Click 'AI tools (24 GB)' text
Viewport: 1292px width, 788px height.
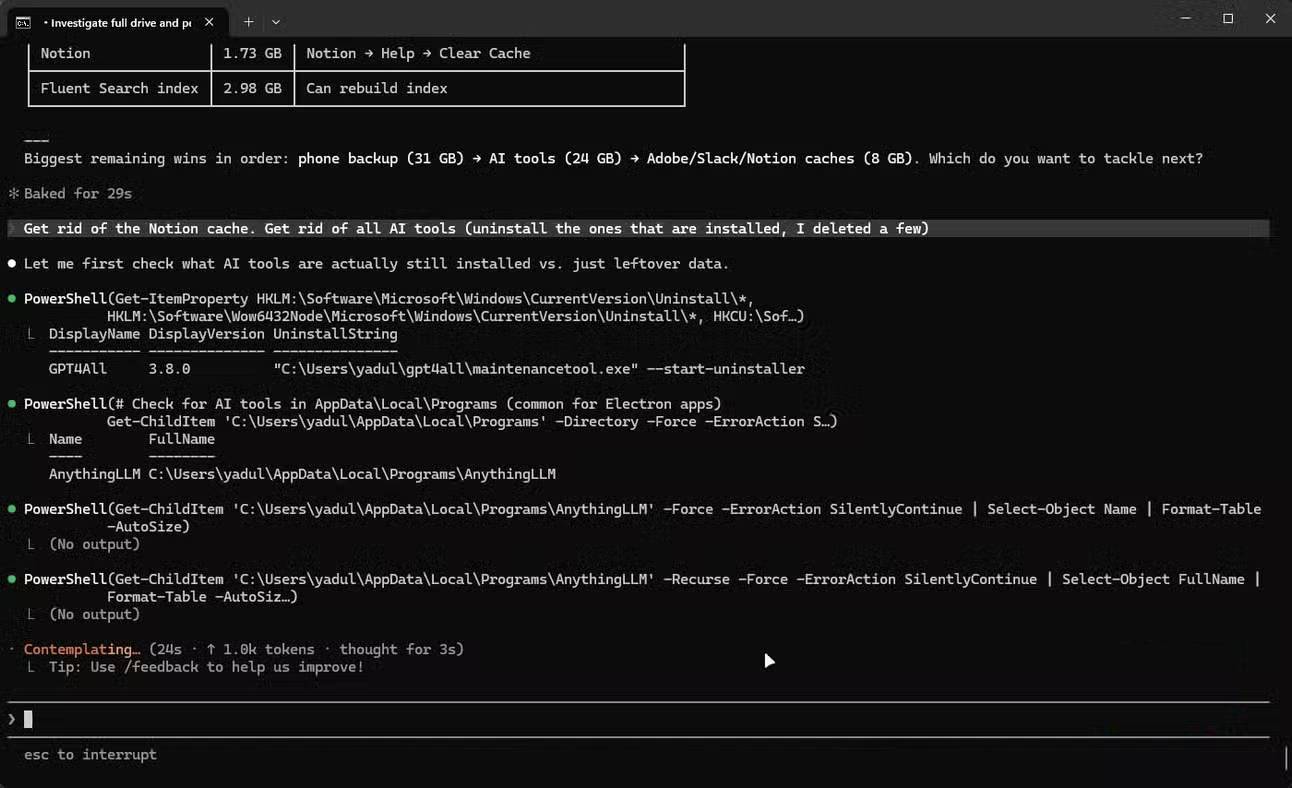coord(555,158)
